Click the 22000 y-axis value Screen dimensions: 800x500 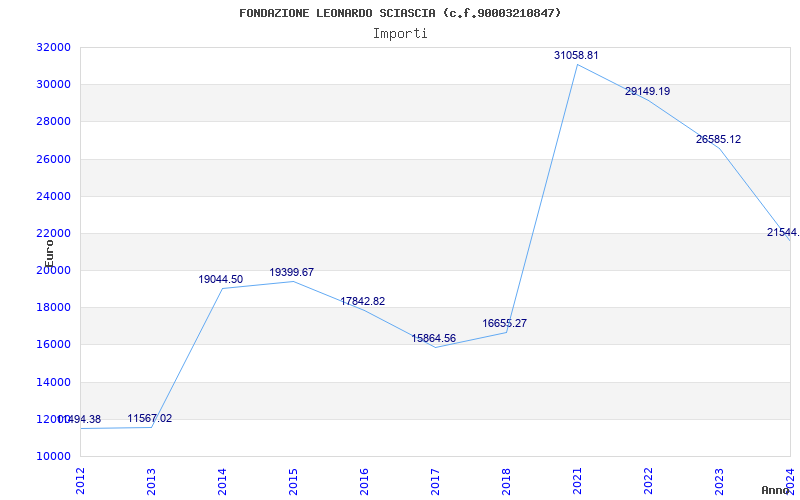tap(53, 234)
